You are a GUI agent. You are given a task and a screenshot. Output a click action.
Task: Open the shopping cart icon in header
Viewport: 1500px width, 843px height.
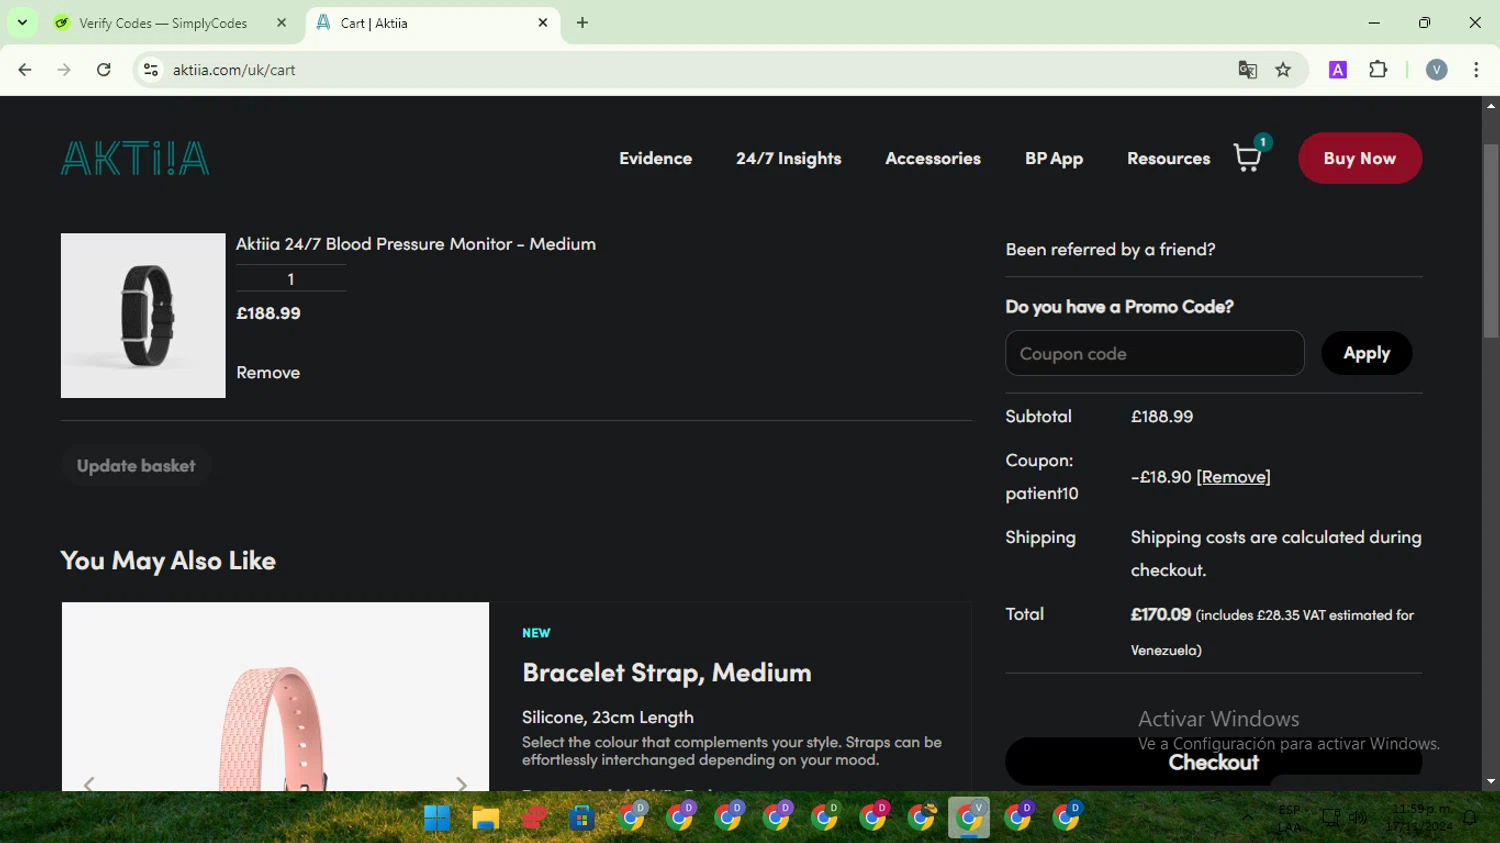[1248, 157]
